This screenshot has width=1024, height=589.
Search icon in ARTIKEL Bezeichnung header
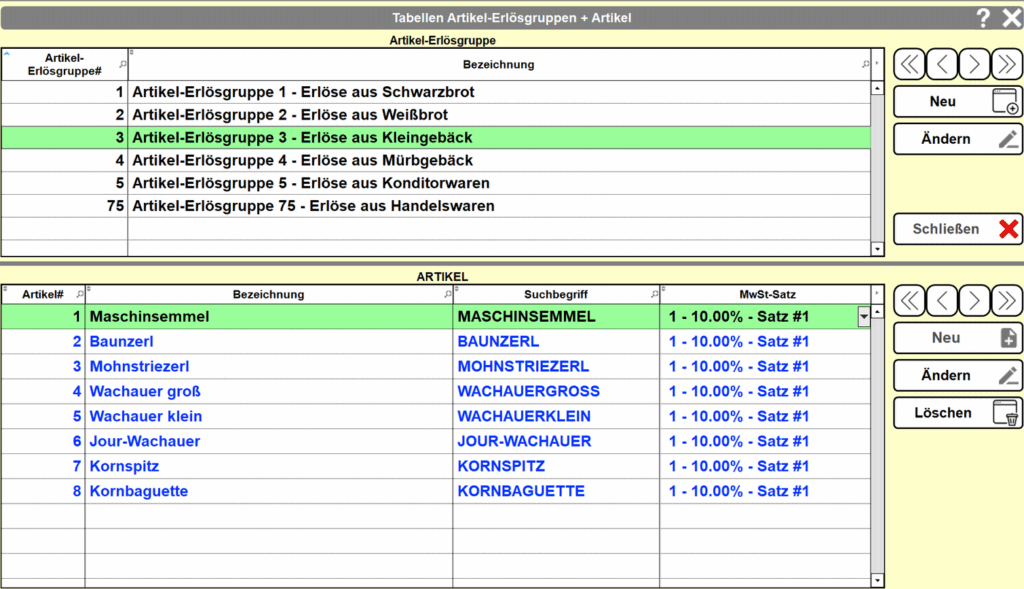(447, 294)
